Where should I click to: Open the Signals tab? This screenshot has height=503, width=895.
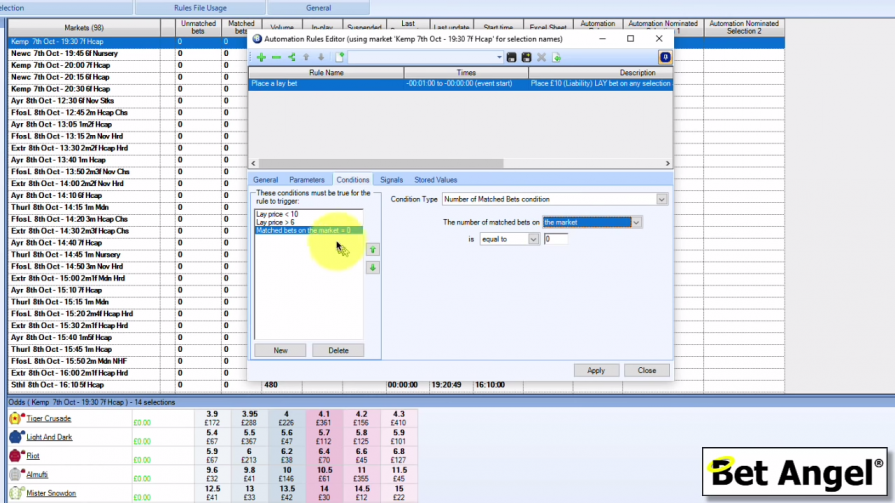(x=392, y=180)
